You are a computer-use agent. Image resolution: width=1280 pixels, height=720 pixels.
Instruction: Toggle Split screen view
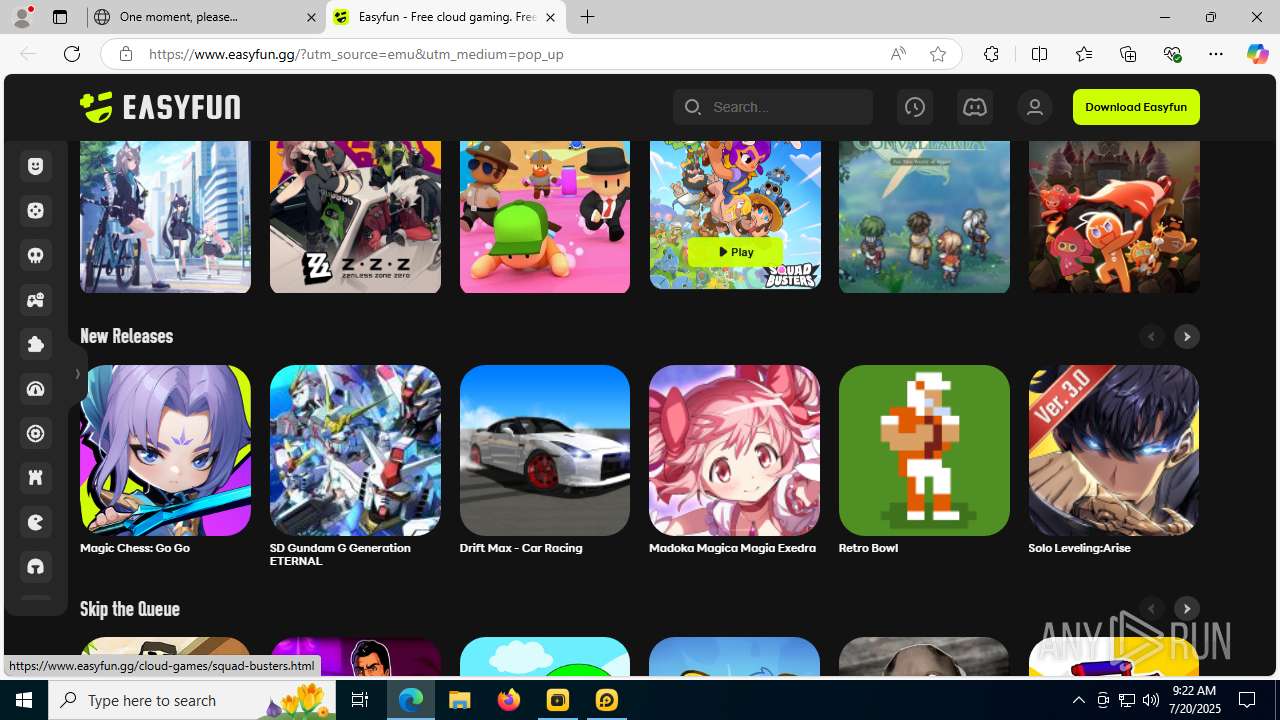pos(1039,54)
